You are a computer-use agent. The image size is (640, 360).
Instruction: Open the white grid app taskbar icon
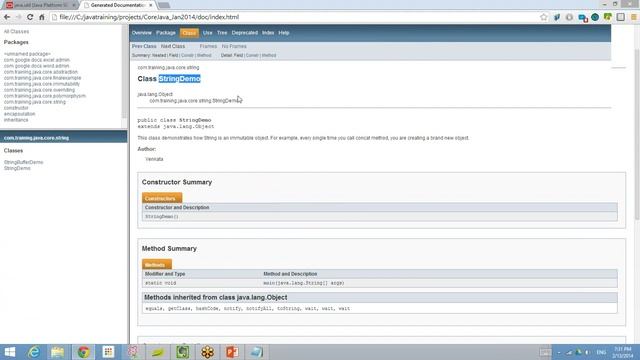(x=108, y=352)
